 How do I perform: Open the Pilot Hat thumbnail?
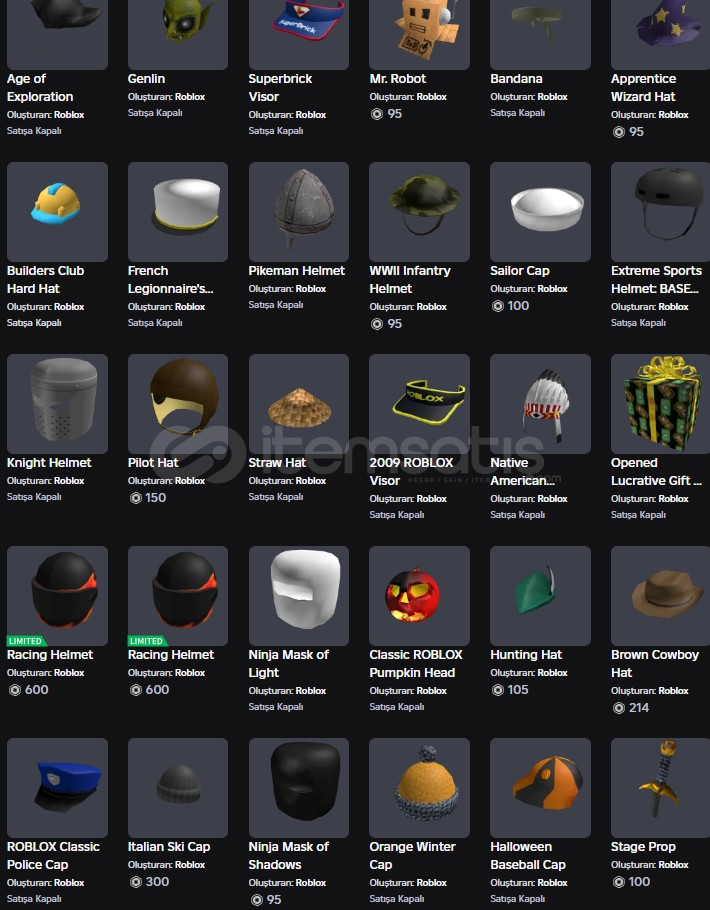(x=178, y=404)
